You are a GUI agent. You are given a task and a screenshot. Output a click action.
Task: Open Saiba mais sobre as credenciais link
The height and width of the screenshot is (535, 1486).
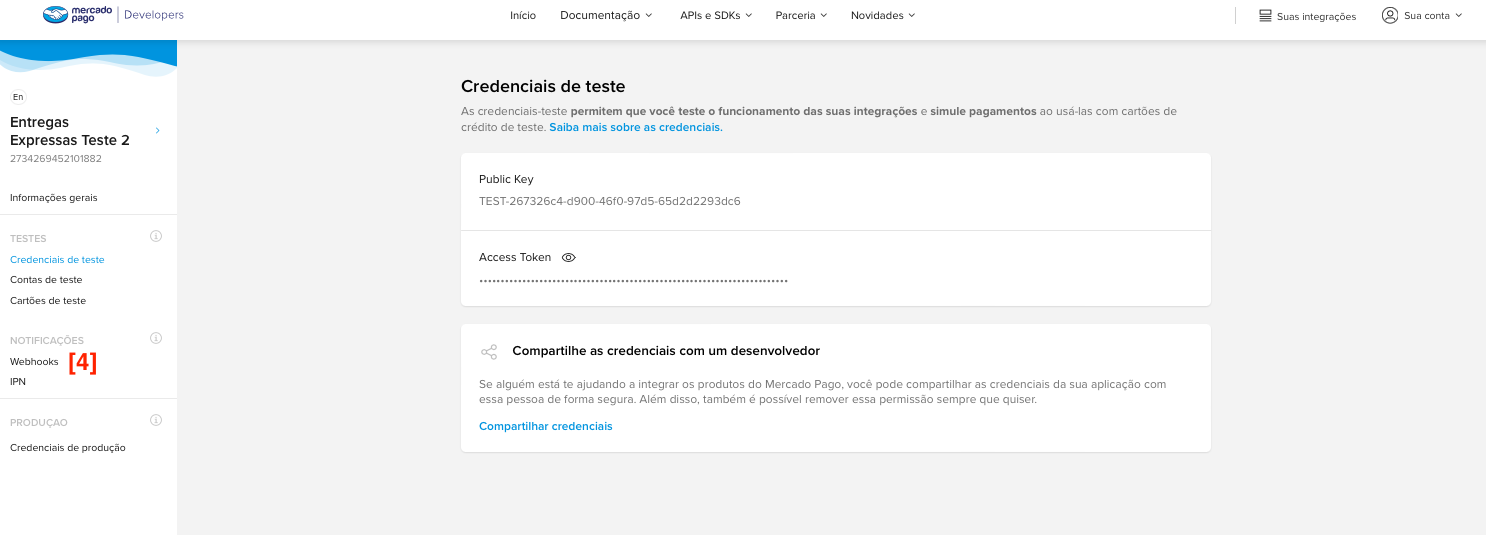(x=635, y=128)
